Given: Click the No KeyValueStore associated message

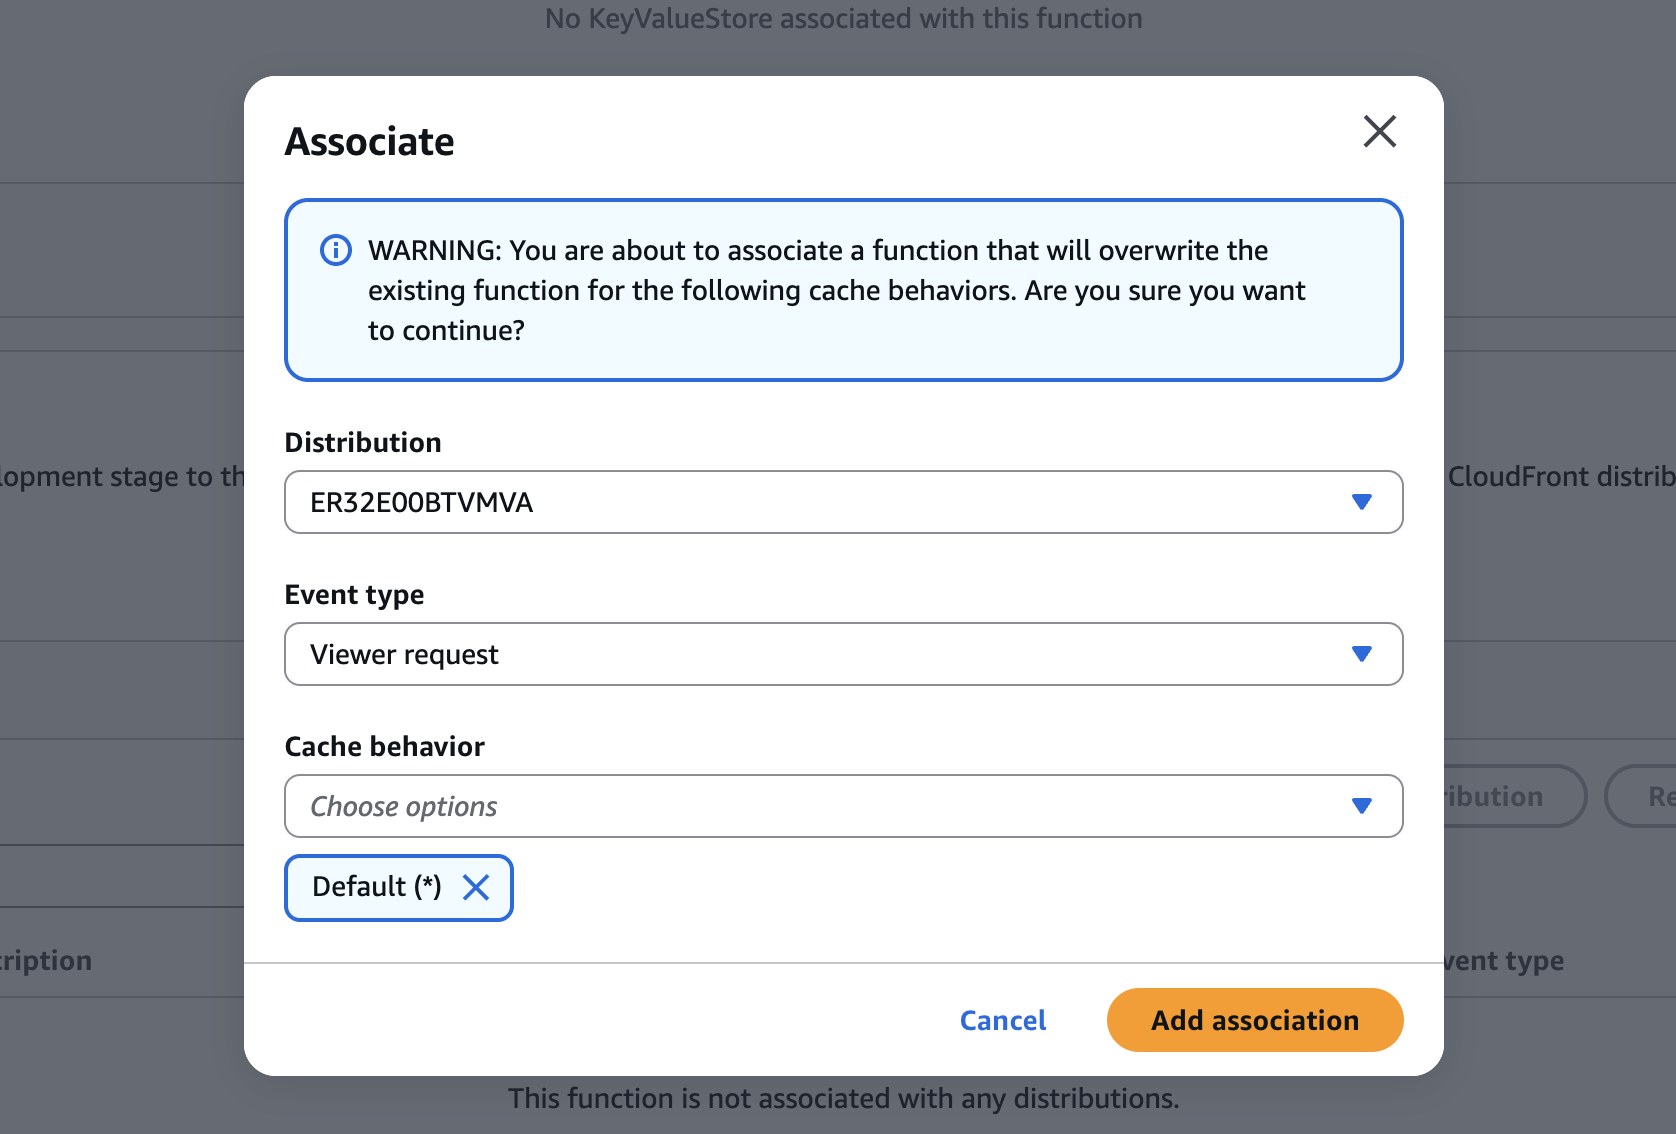Looking at the screenshot, I should pyautogui.click(x=843, y=19).
